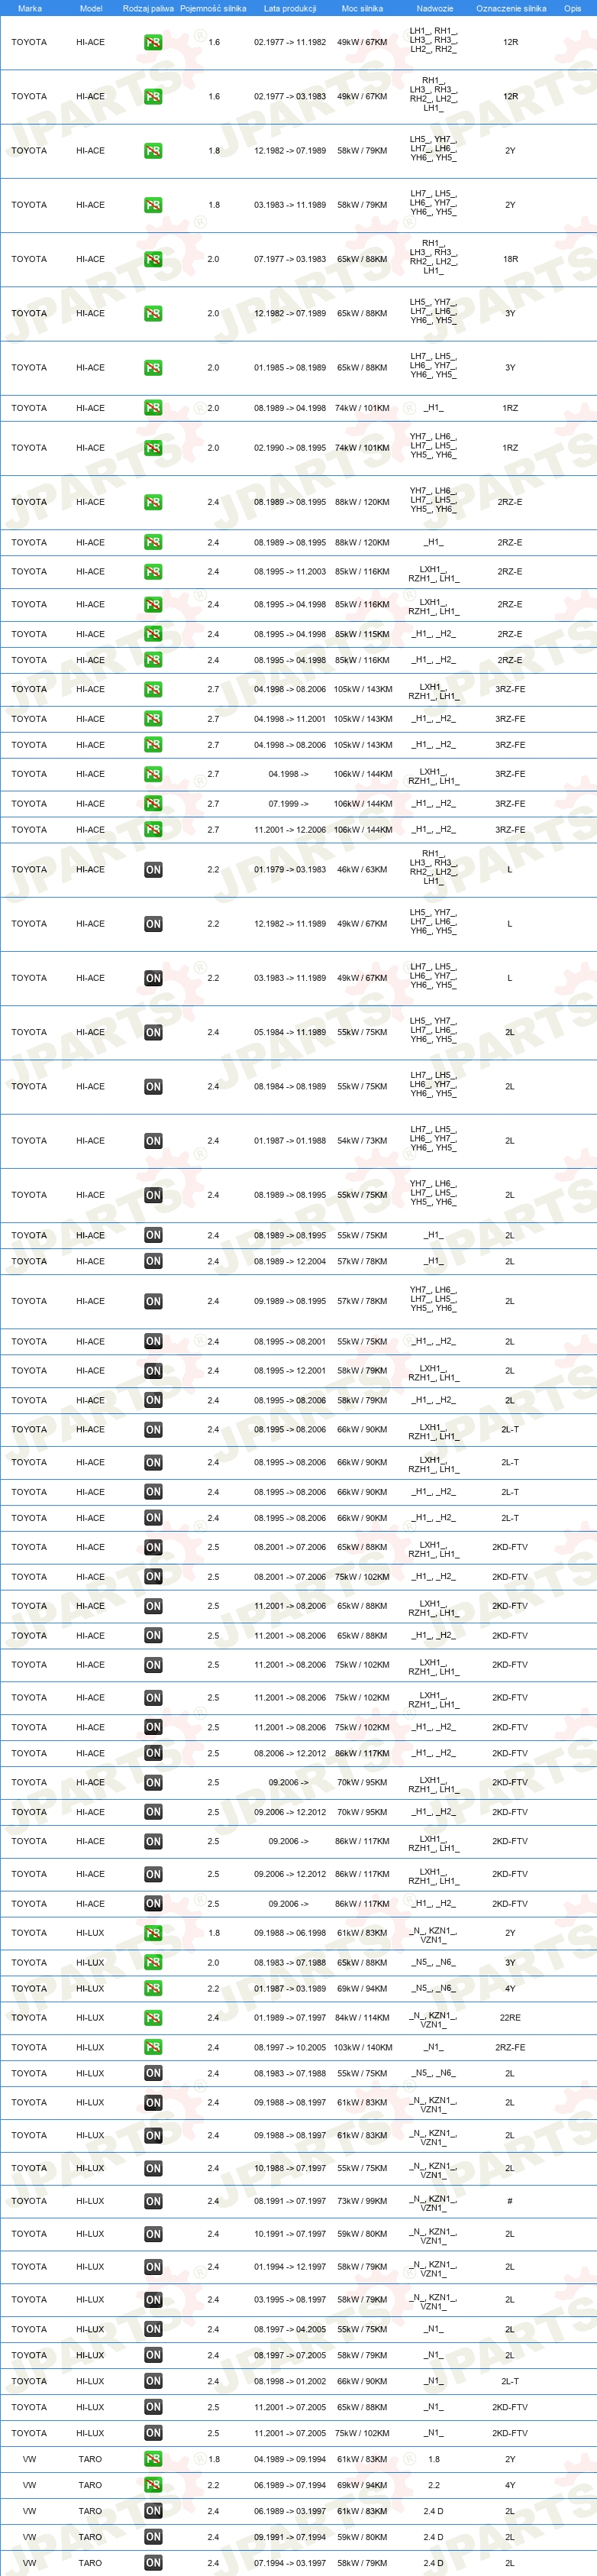Select the 08.1995 -> 12.2001 production years cell
Screen dimensions: 597x2576
[290, 1371]
